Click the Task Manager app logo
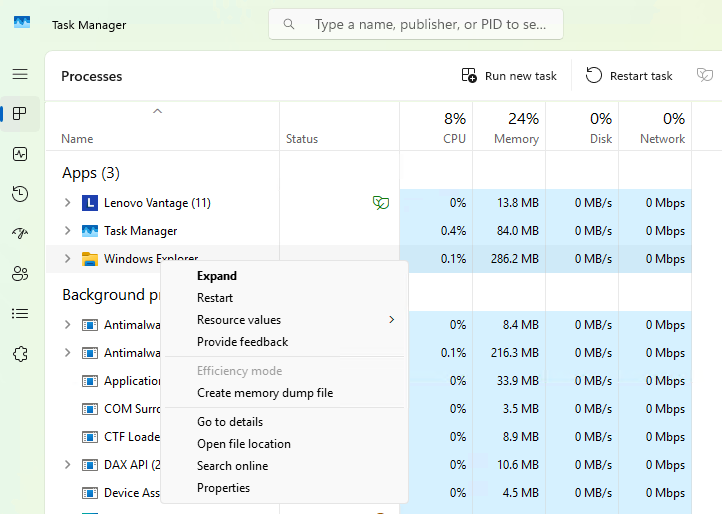The image size is (722, 514). point(22,22)
